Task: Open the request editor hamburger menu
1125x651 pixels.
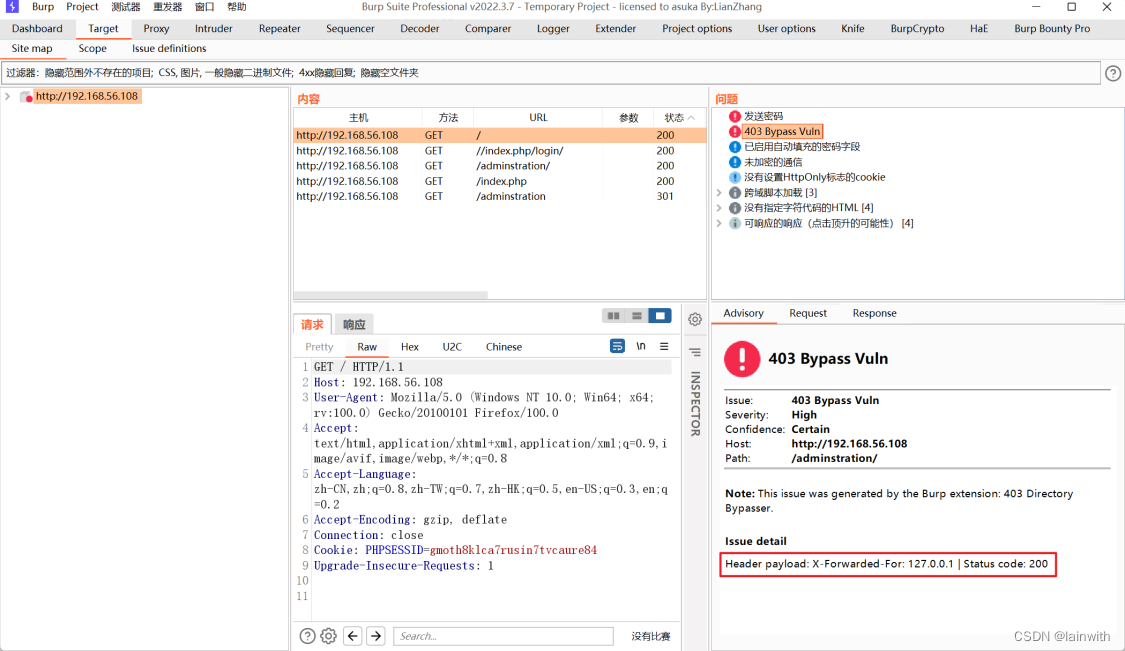Action: [x=664, y=346]
